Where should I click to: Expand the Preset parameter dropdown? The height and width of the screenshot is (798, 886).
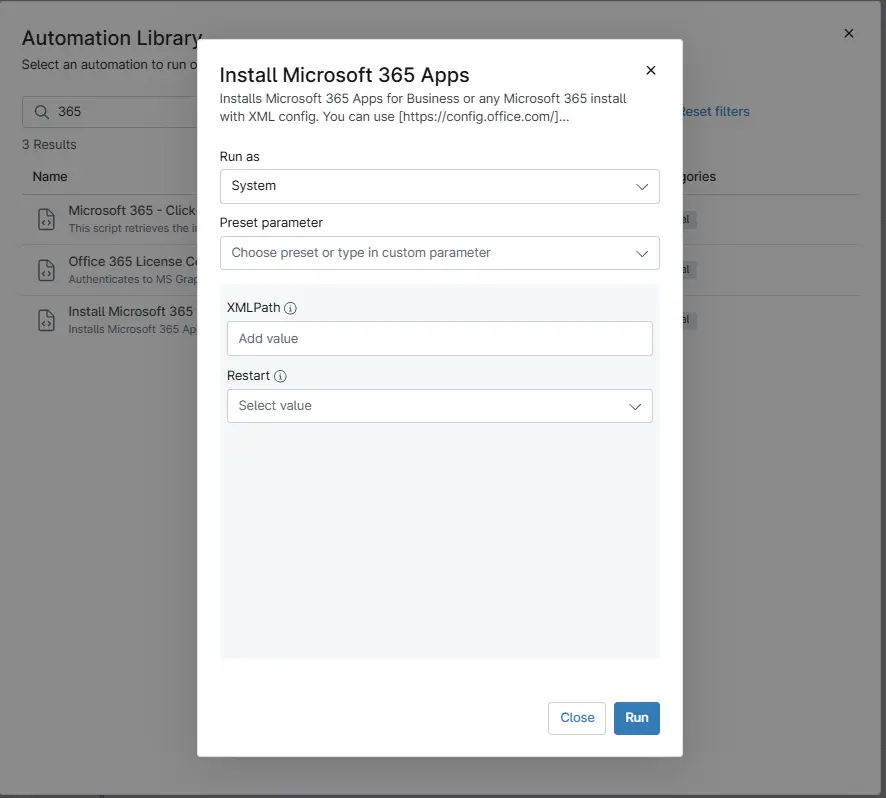(439, 253)
